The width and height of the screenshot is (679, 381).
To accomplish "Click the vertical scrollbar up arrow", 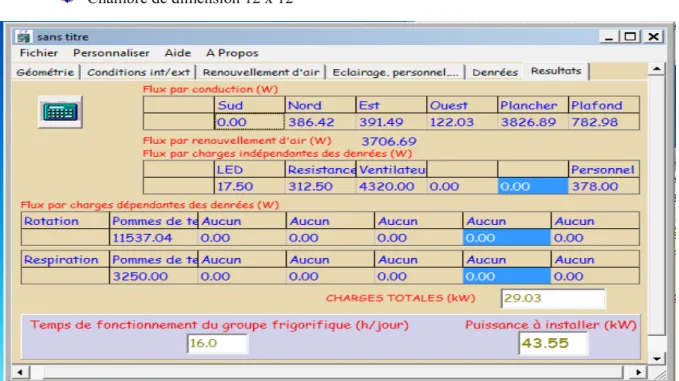I will [x=657, y=69].
